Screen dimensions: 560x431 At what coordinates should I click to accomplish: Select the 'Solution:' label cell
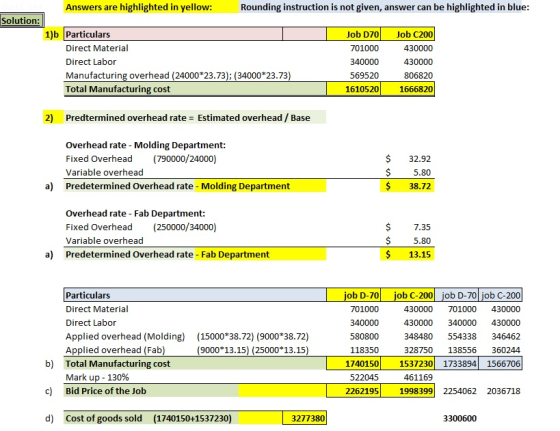tap(22, 21)
